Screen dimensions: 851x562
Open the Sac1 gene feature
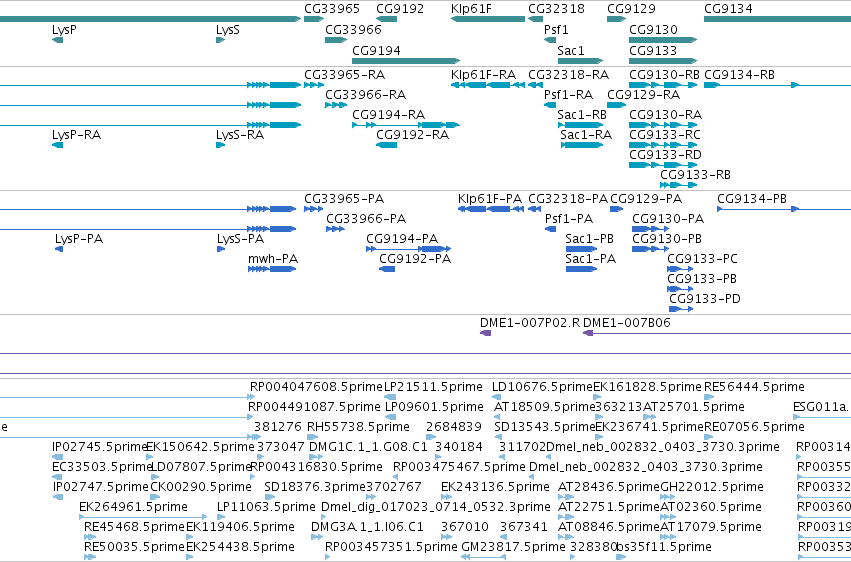[x=580, y=61]
